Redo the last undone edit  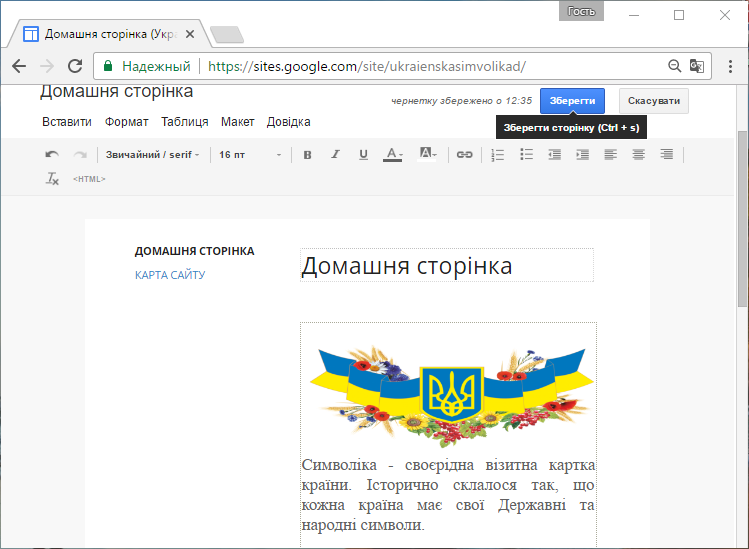(80, 154)
